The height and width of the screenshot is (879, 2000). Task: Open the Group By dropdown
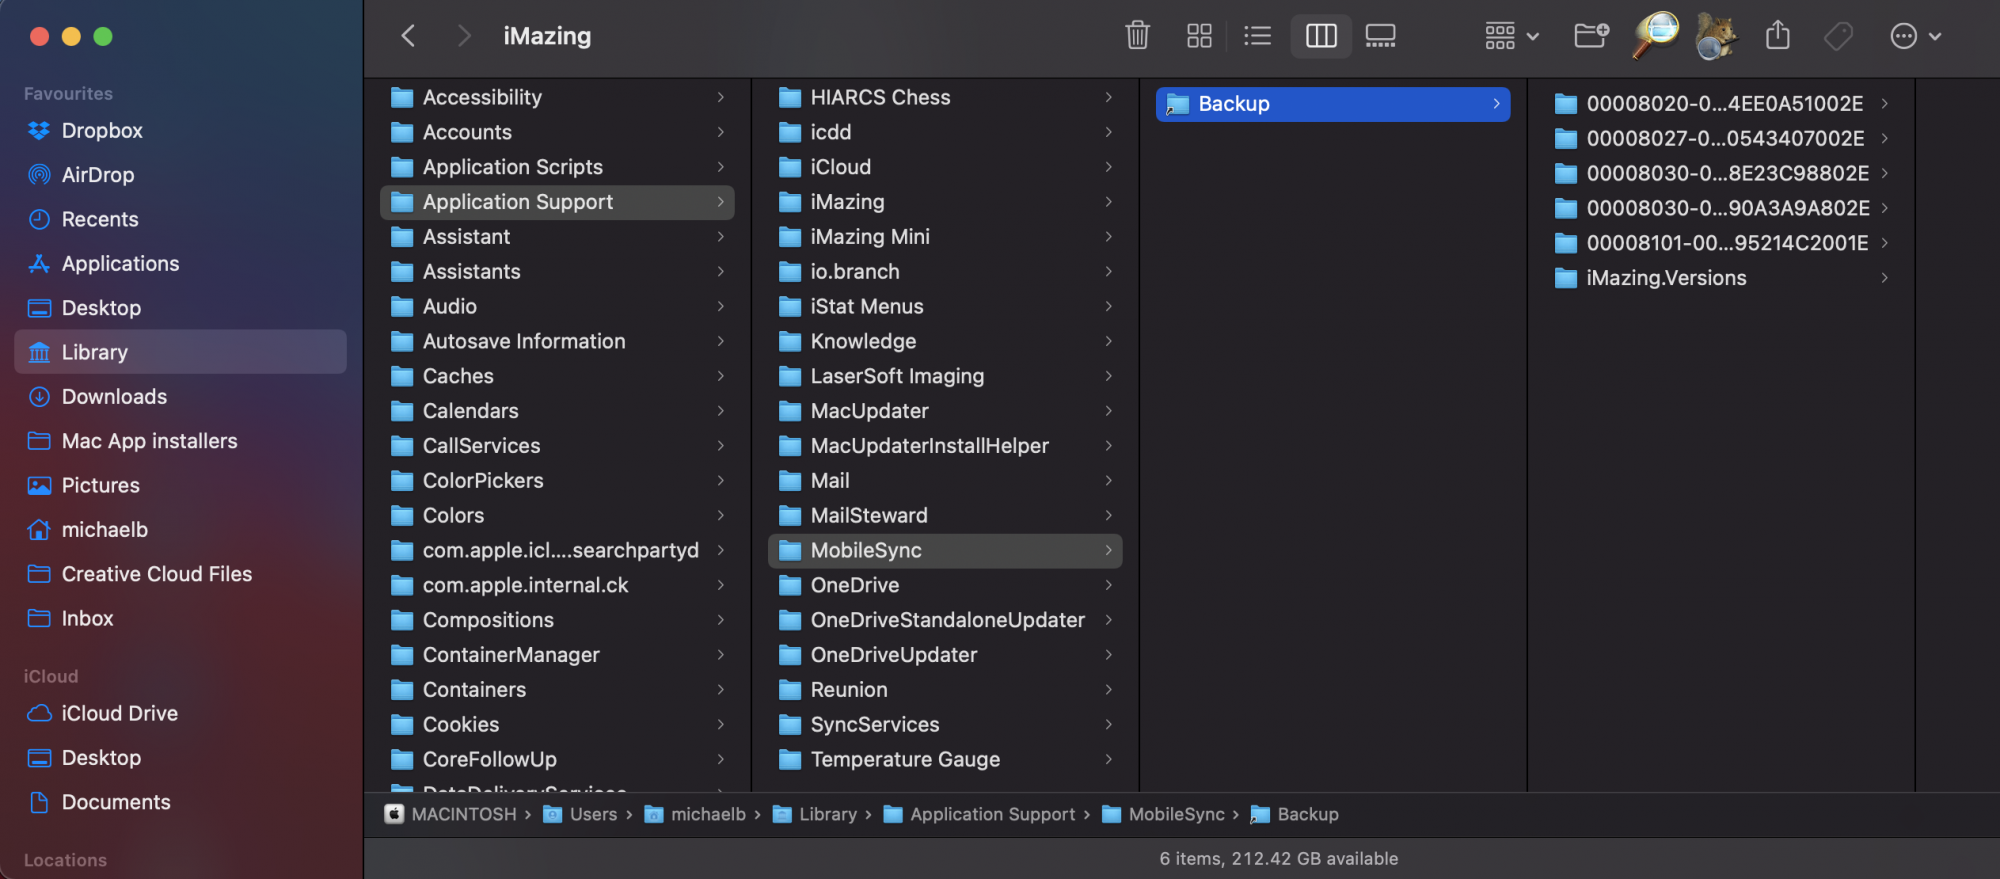(1511, 36)
